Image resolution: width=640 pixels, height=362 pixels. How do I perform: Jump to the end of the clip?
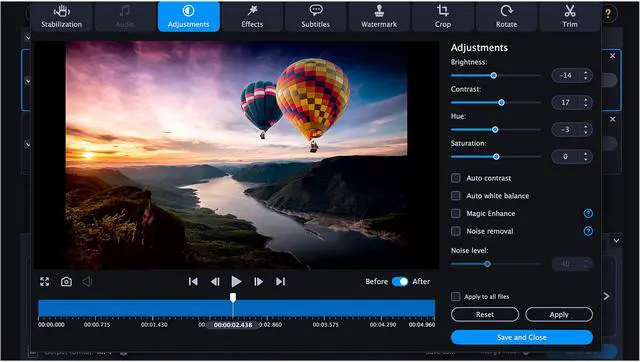[280, 282]
